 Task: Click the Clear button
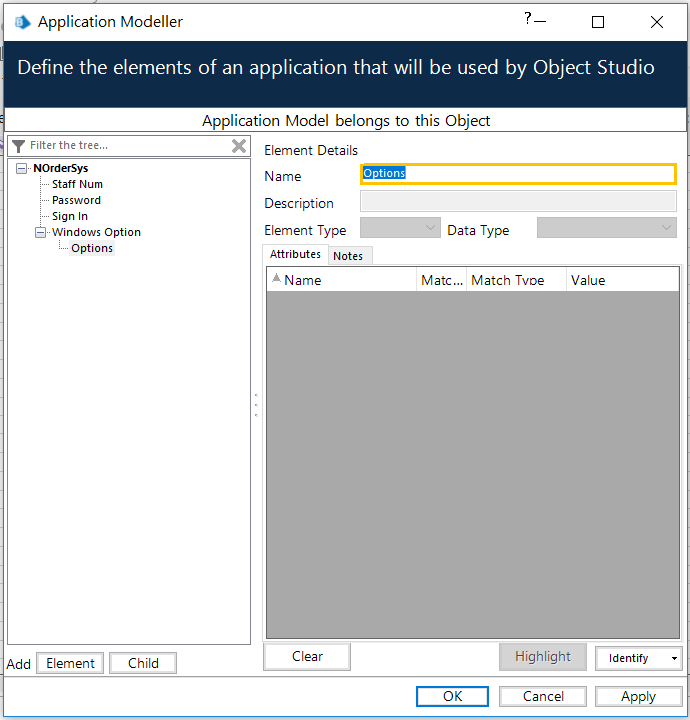point(307,657)
